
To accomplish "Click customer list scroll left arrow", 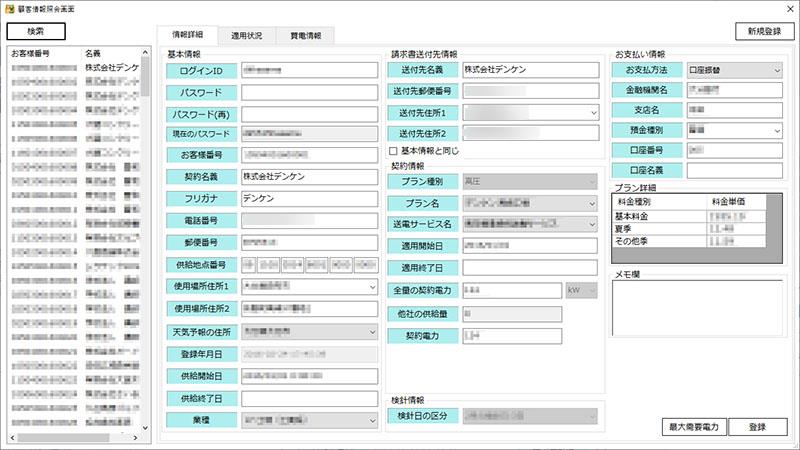I will point(13,438).
